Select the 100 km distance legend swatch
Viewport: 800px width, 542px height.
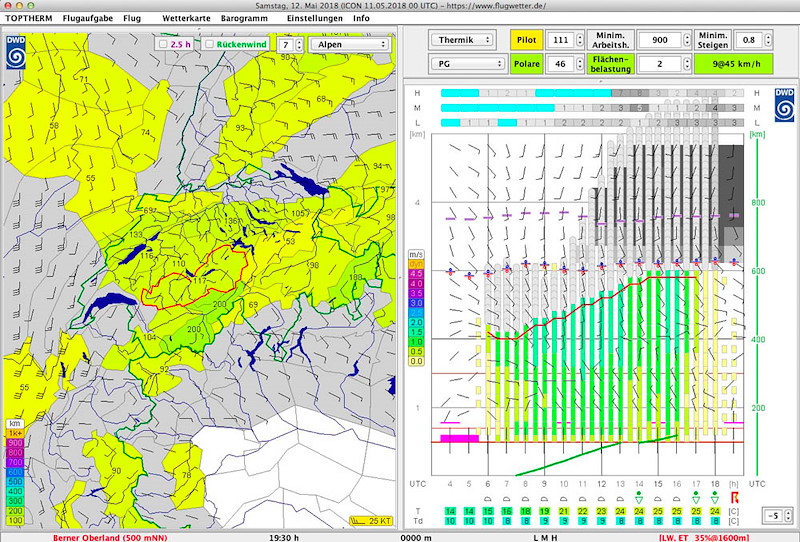point(15,521)
